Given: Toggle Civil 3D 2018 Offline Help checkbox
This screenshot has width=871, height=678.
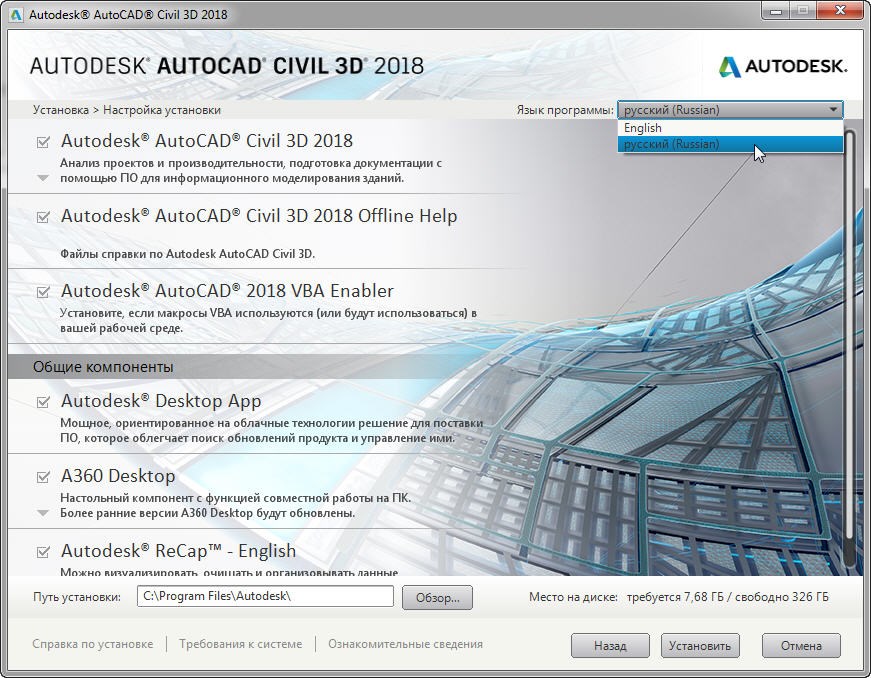Looking at the screenshot, I should point(43,217).
